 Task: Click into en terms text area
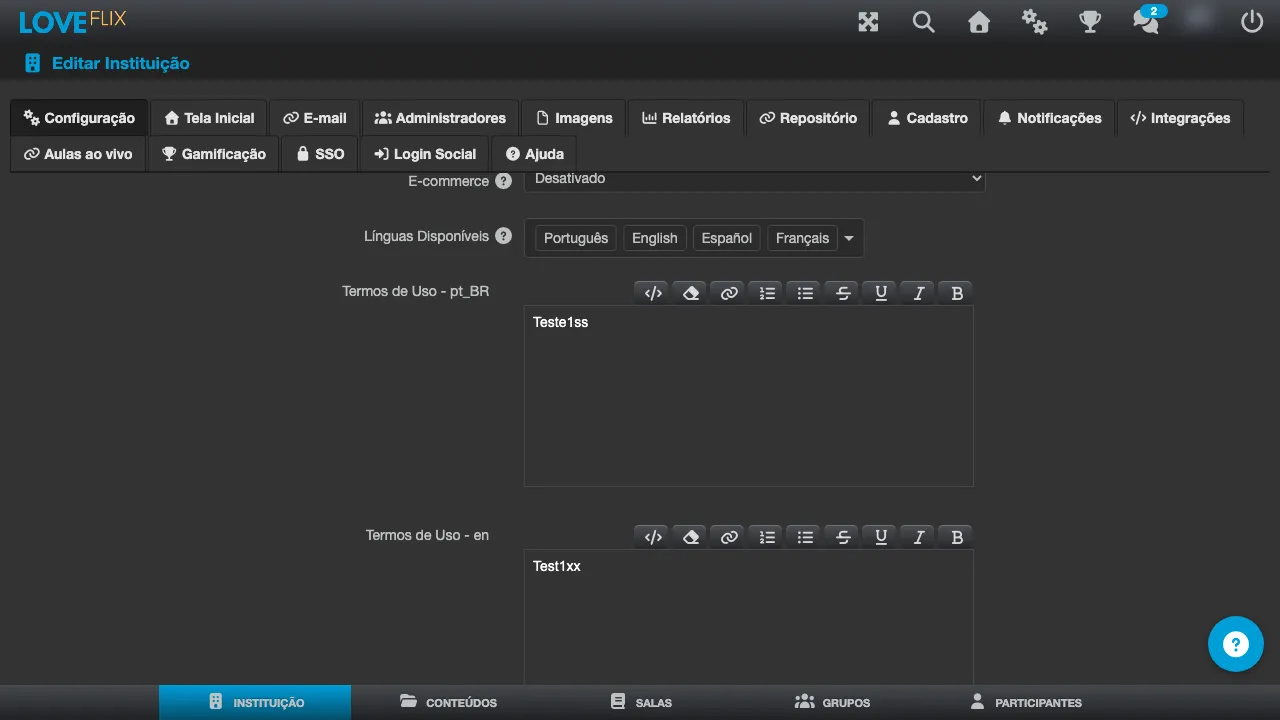tap(748, 617)
